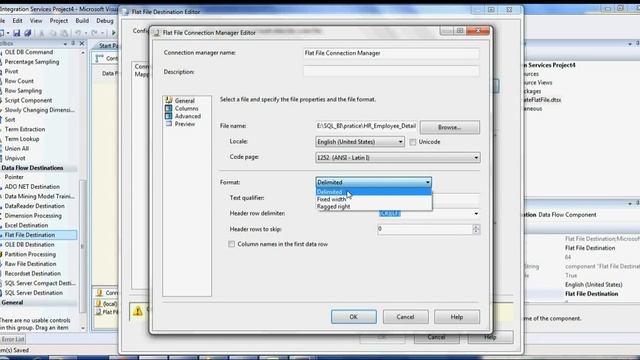Viewport: 640px width, 360px height.
Task: Click the Header rows to skip spinner
Action: [476, 229]
